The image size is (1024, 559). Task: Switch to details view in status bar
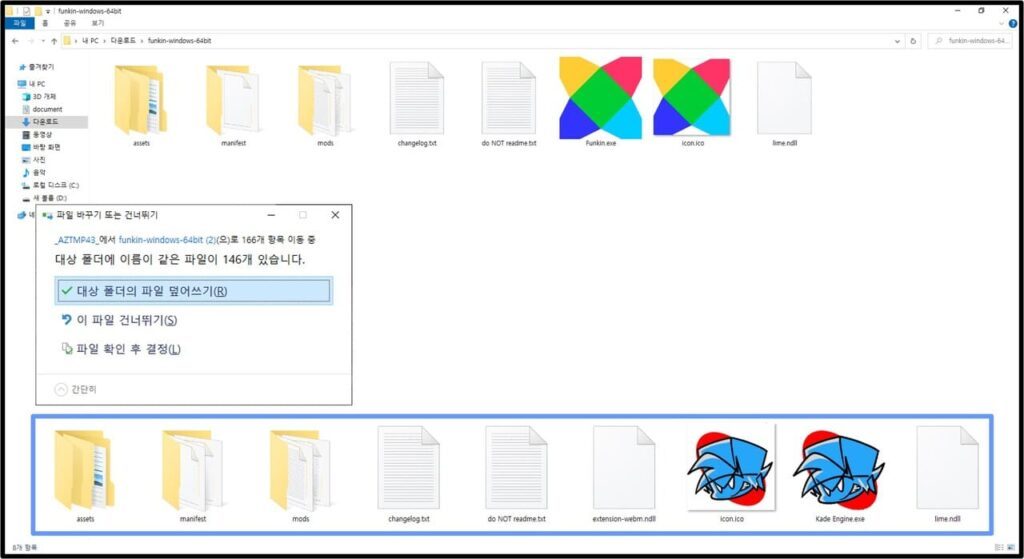[997, 547]
